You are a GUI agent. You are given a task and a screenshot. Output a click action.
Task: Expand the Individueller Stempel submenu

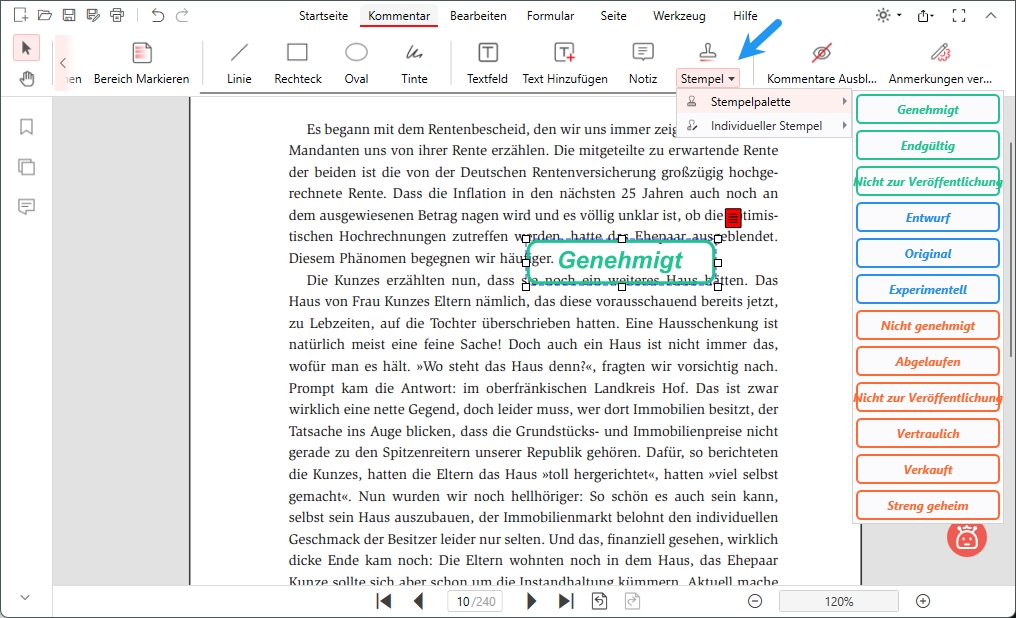pos(763,126)
